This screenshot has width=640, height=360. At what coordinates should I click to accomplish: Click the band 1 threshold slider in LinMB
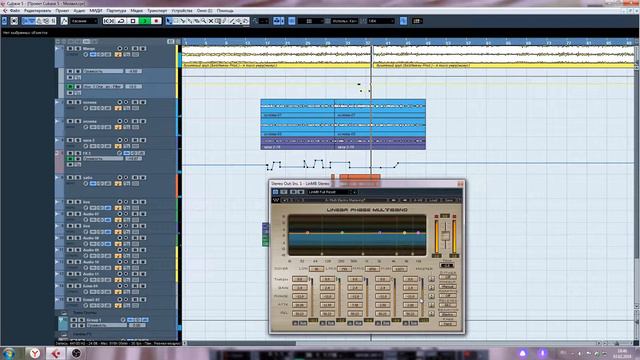(x=312, y=297)
